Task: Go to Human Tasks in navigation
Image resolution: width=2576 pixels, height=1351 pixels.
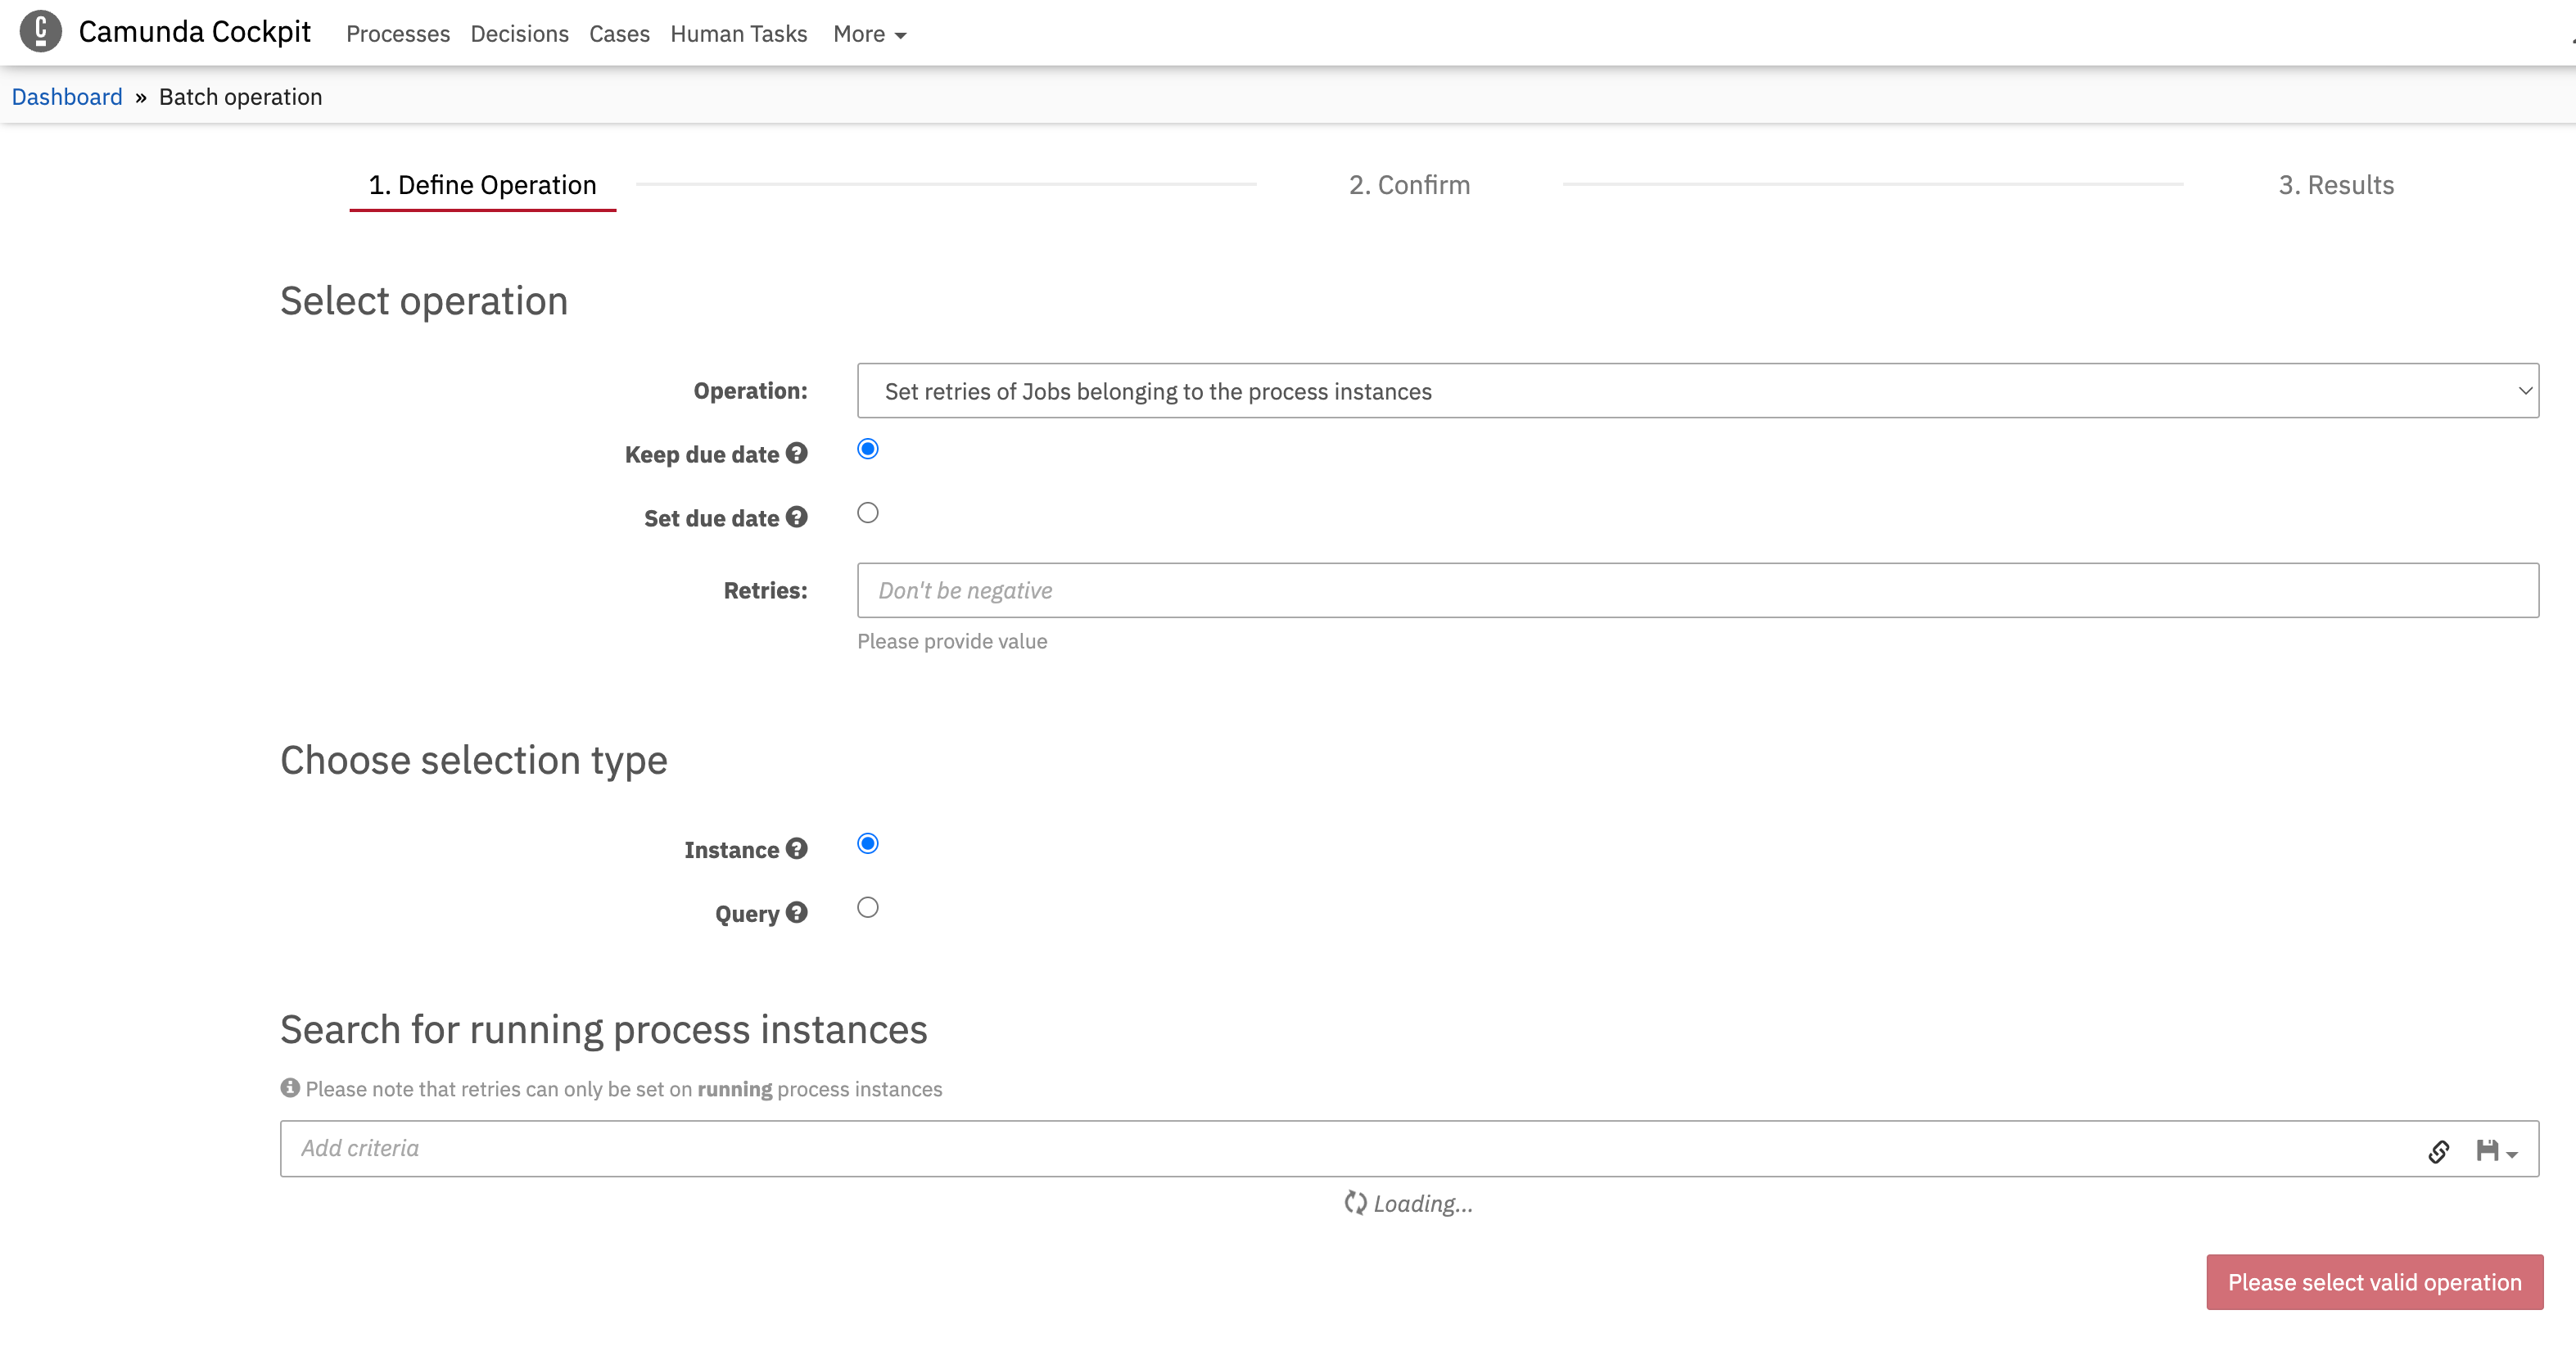Action: click(738, 34)
